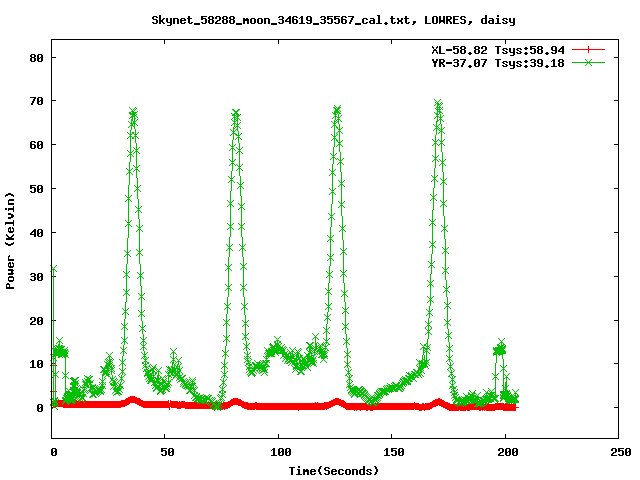The image size is (640, 480).
Task: Click y-axis tick label '70'
Action: tap(36, 101)
